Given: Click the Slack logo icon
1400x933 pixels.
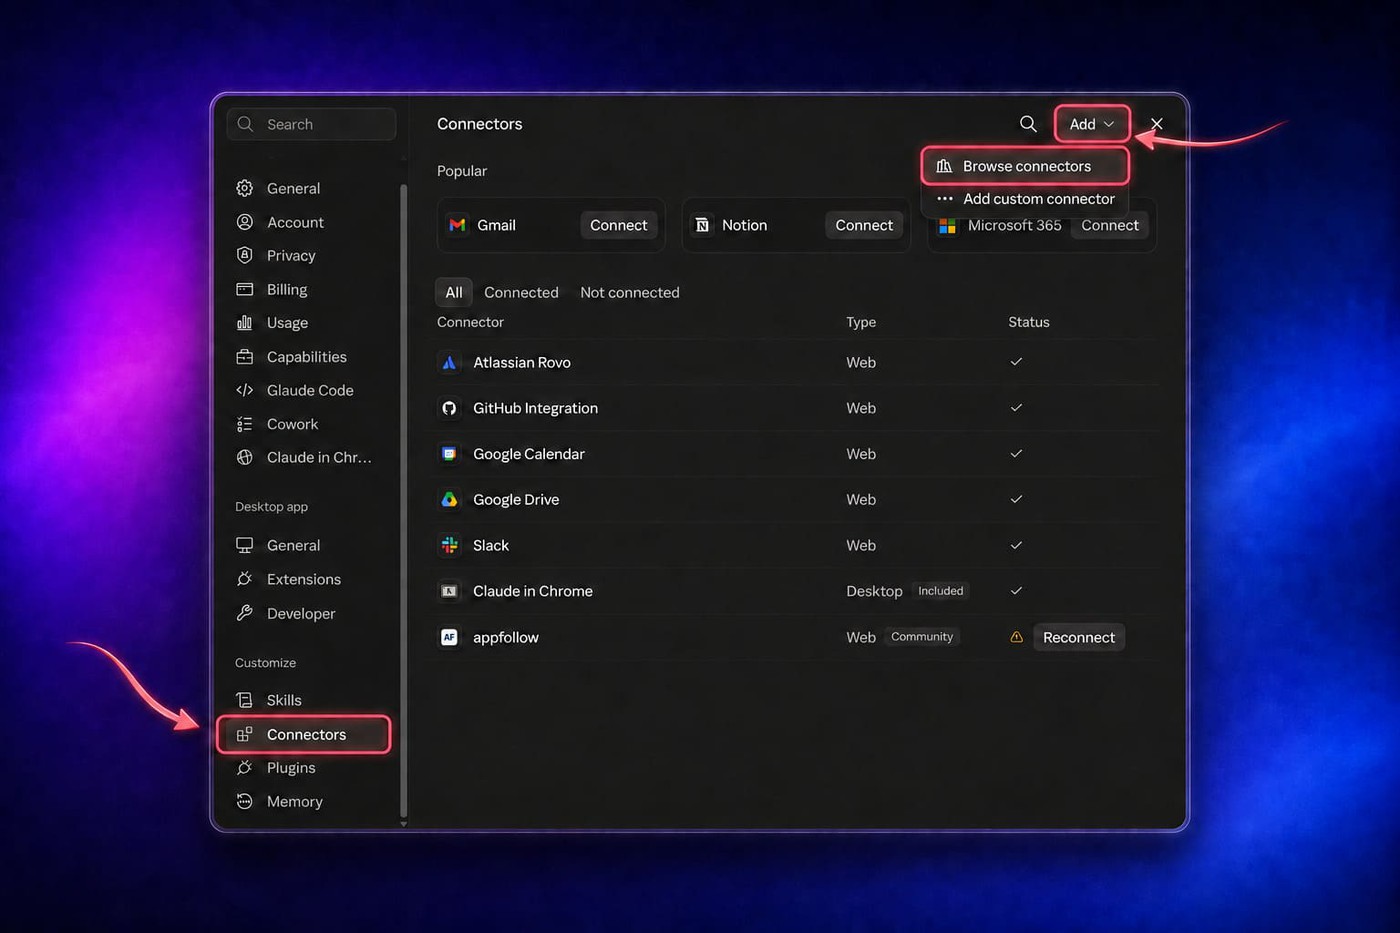Looking at the screenshot, I should [449, 545].
